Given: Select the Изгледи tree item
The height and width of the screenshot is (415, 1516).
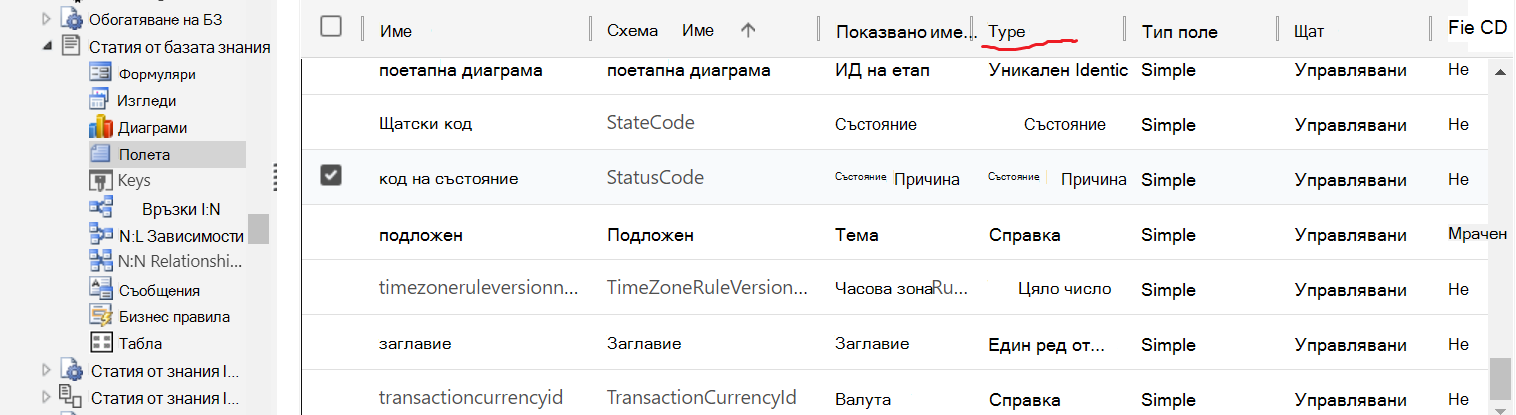Looking at the screenshot, I should [147, 101].
